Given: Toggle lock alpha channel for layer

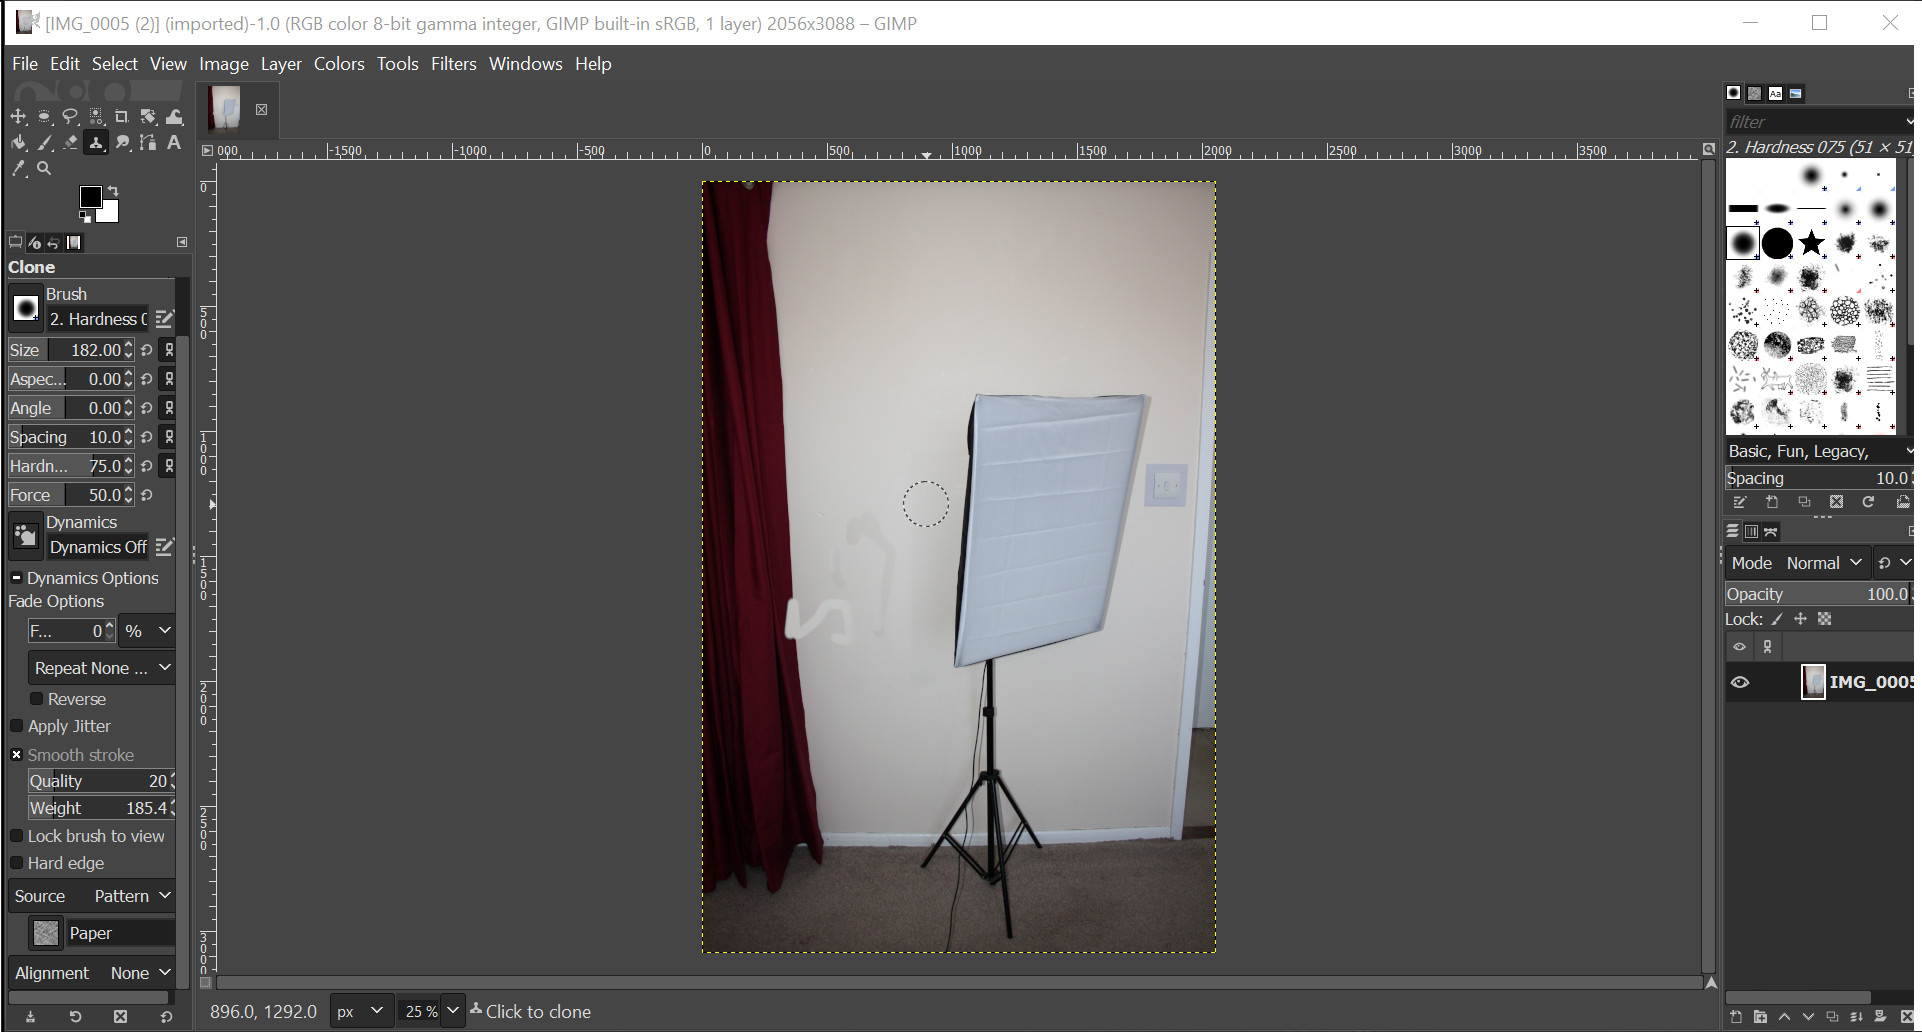Looking at the screenshot, I should (1825, 619).
